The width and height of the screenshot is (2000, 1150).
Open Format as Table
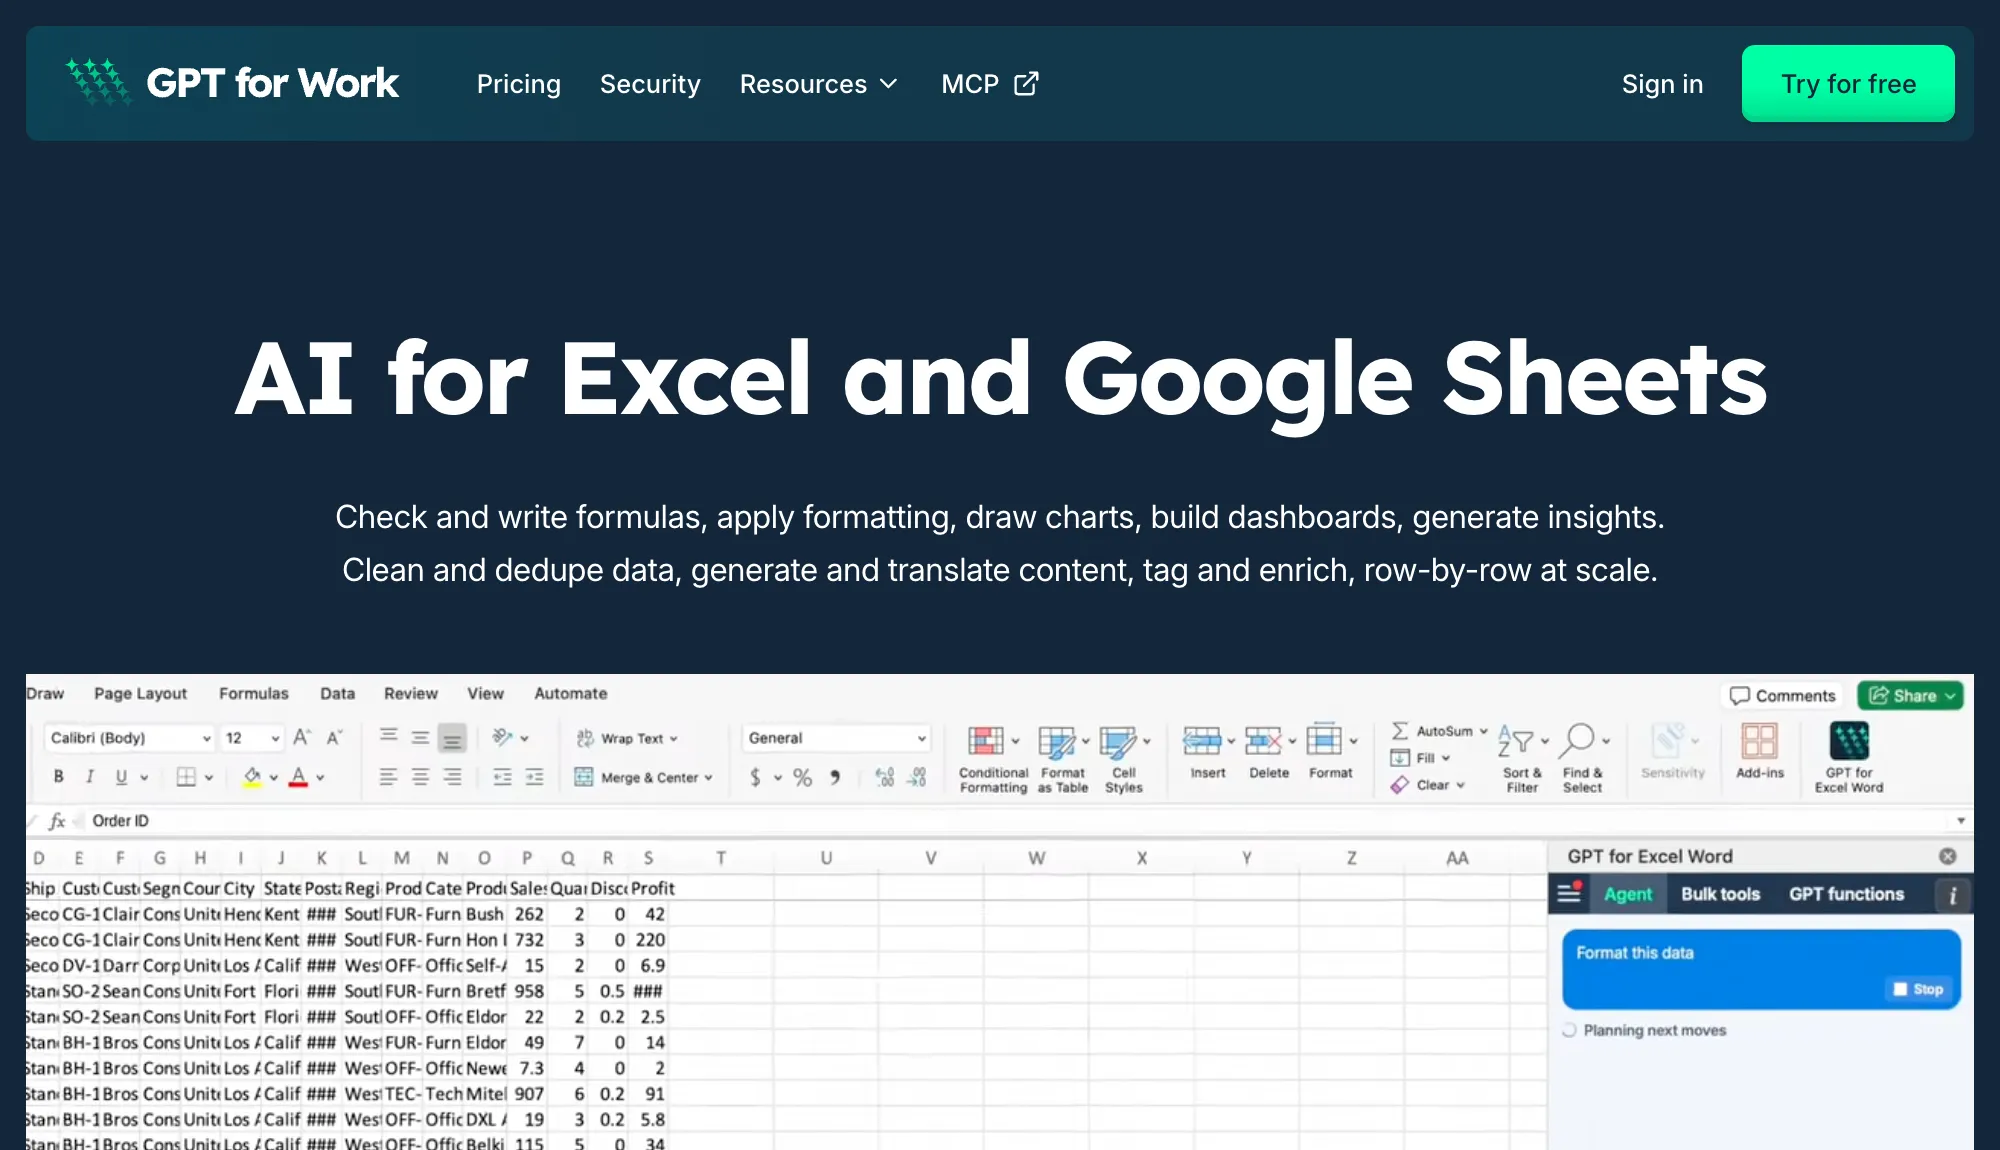[x=1062, y=760]
